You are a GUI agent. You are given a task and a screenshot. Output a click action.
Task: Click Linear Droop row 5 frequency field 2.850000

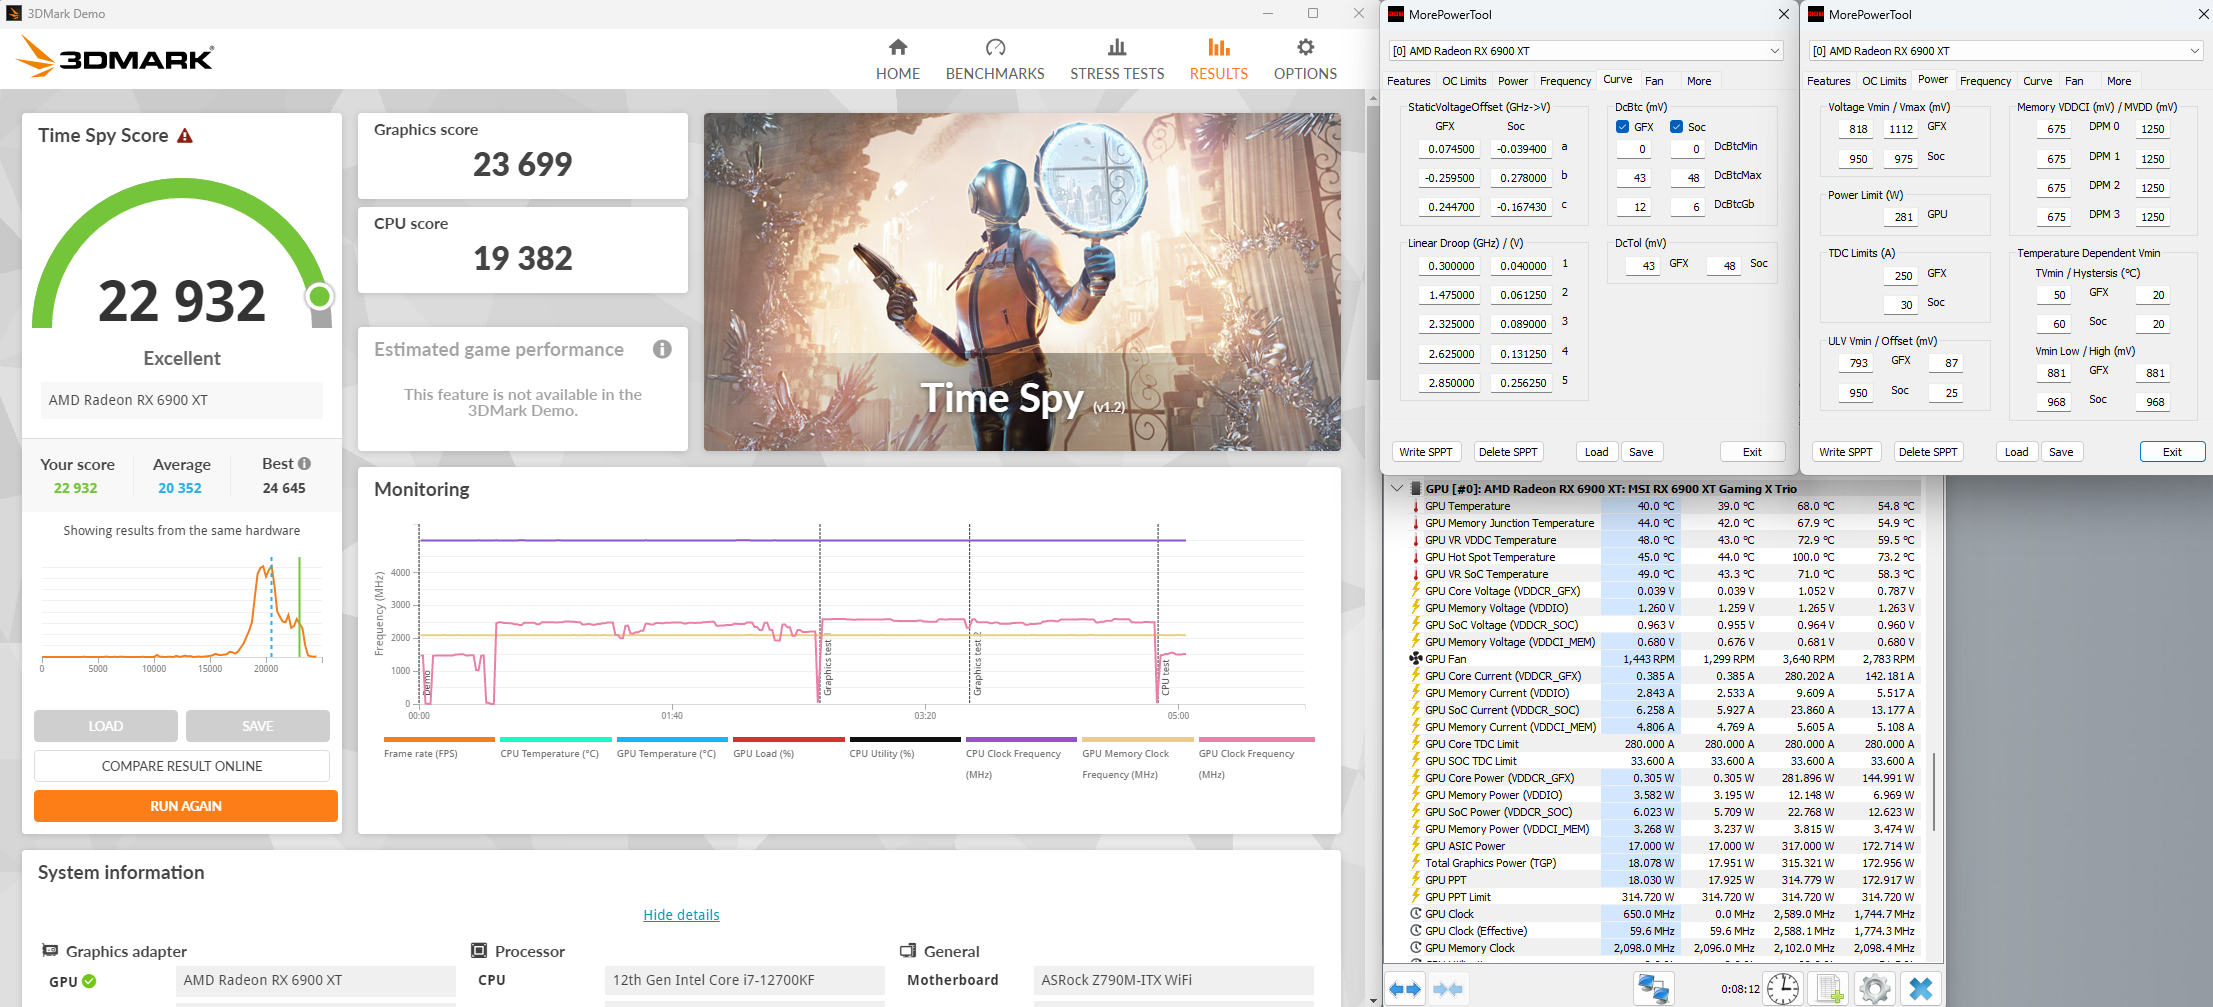click(x=1448, y=383)
